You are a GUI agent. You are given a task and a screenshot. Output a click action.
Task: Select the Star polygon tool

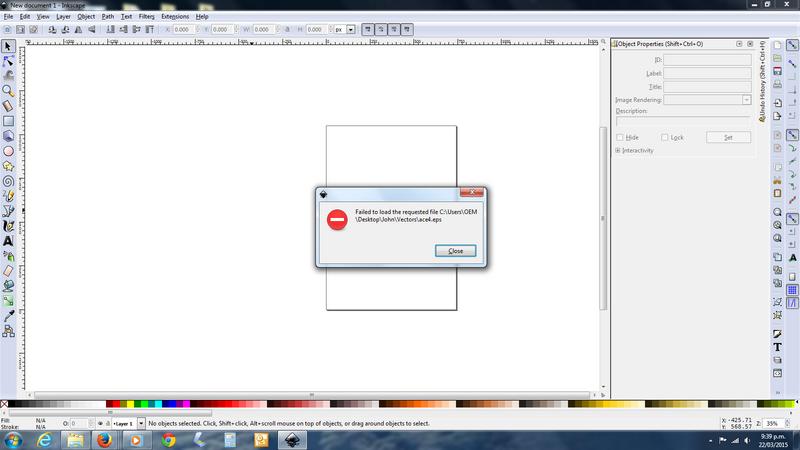[8, 166]
